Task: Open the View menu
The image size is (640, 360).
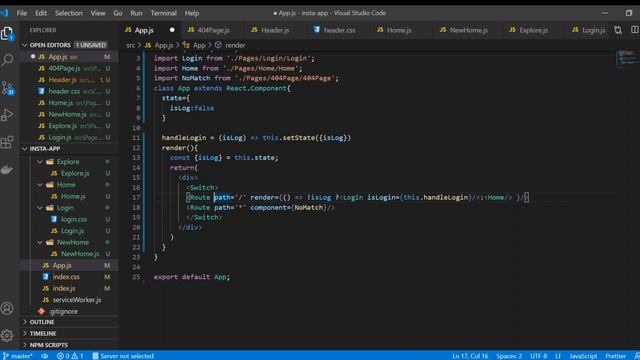Action: pyautogui.click(x=98, y=13)
